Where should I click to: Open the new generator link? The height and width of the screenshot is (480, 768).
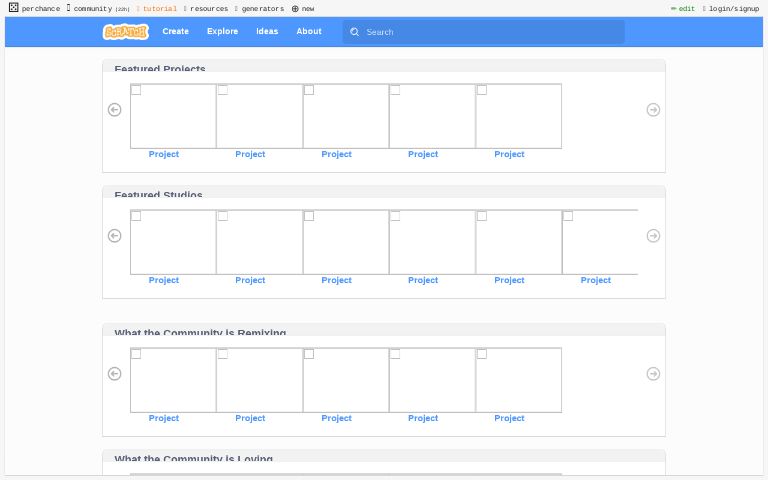(x=303, y=9)
